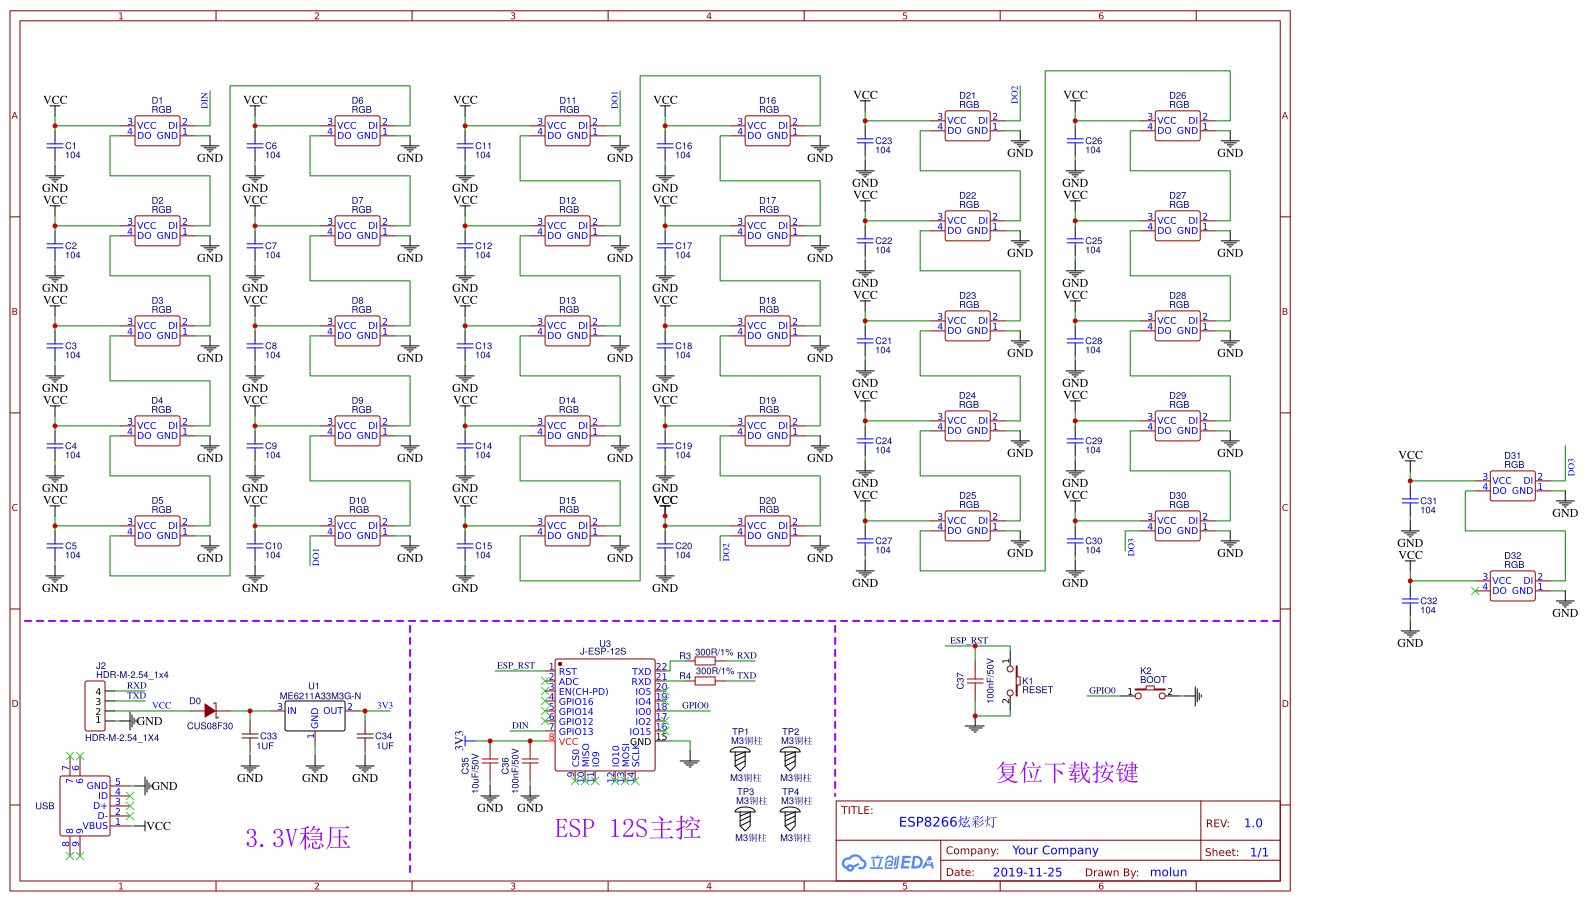This screenshot has height=901, width=1589.
Task: Select the R4 300R resistor symbol
Action: click(x=705, y=681)
